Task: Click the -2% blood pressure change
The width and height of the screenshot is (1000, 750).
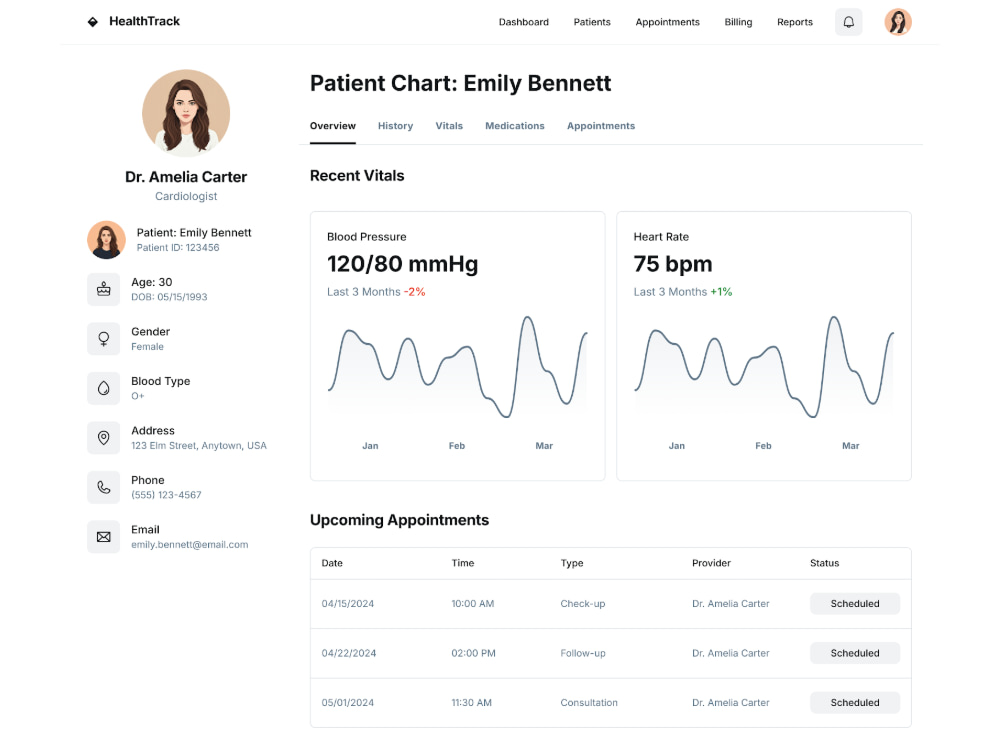Action: click(x=415, y=291)
